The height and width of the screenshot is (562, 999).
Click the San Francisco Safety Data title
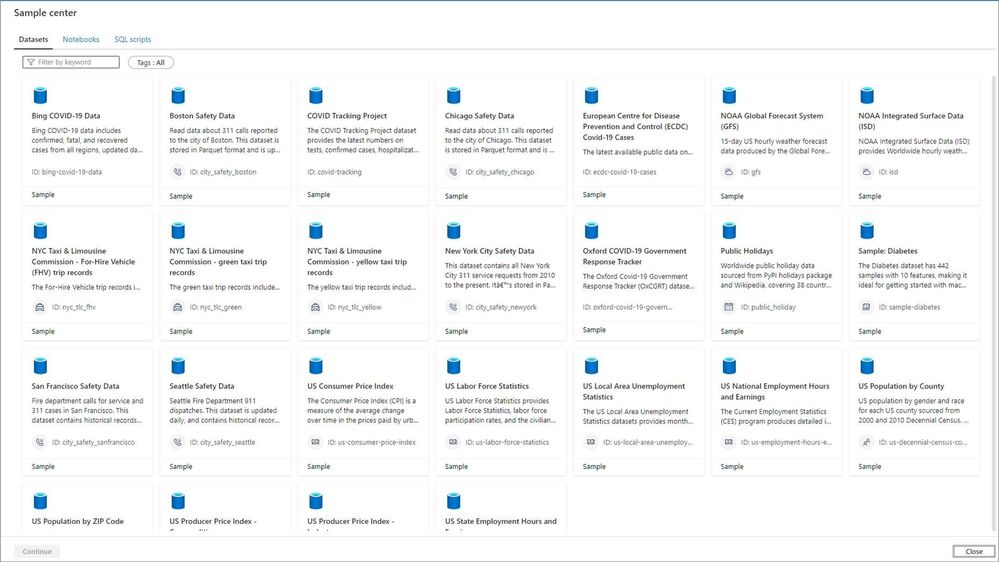75,386
